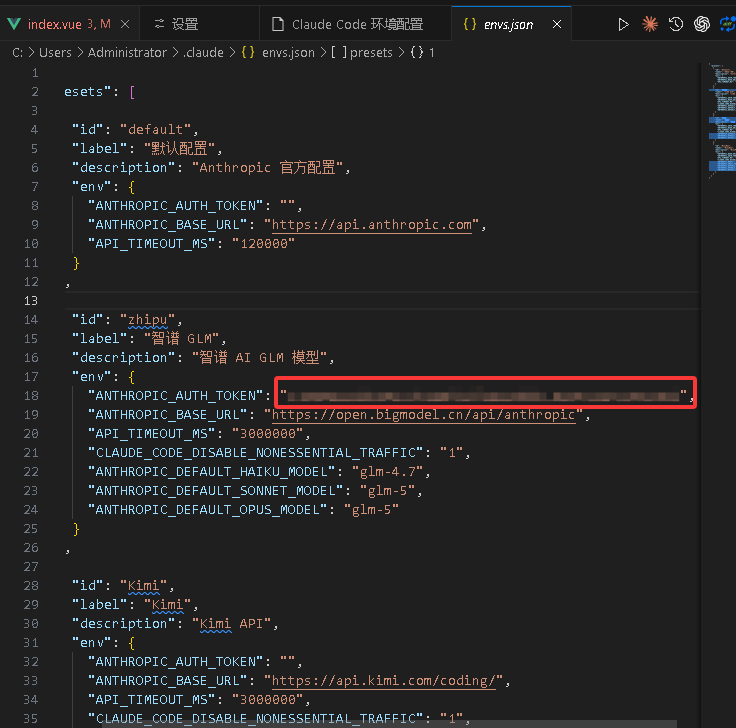This screenshot has width=736, height=728.
Task: Open the https://api.kimi.com/coding/ link
Action: 383,681
